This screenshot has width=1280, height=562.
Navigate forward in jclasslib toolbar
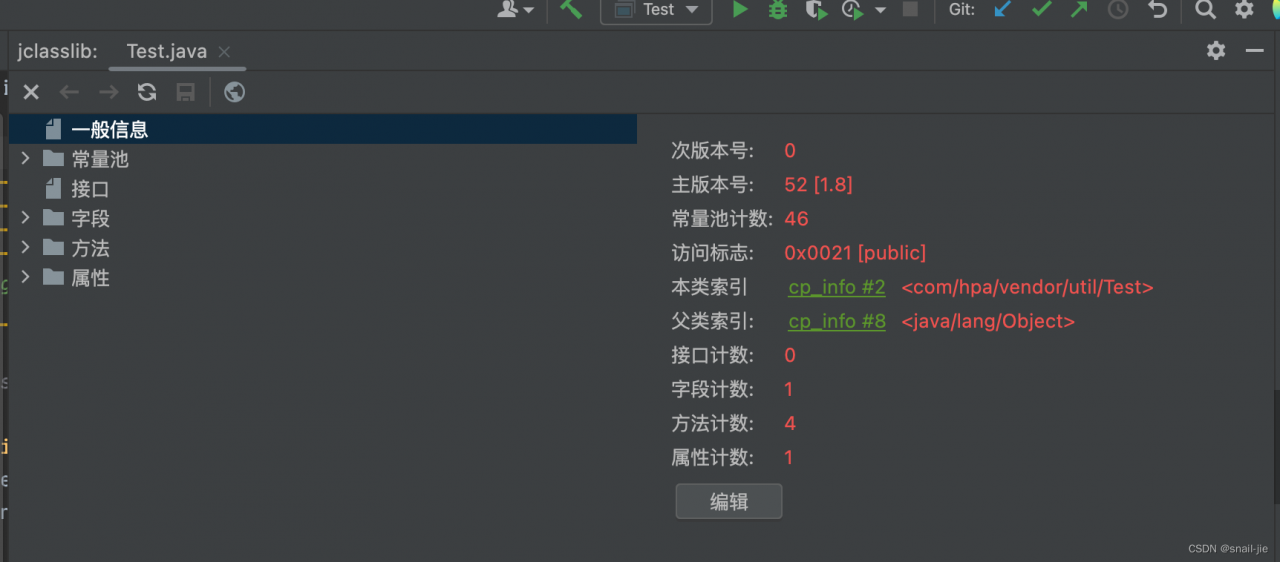108,92
